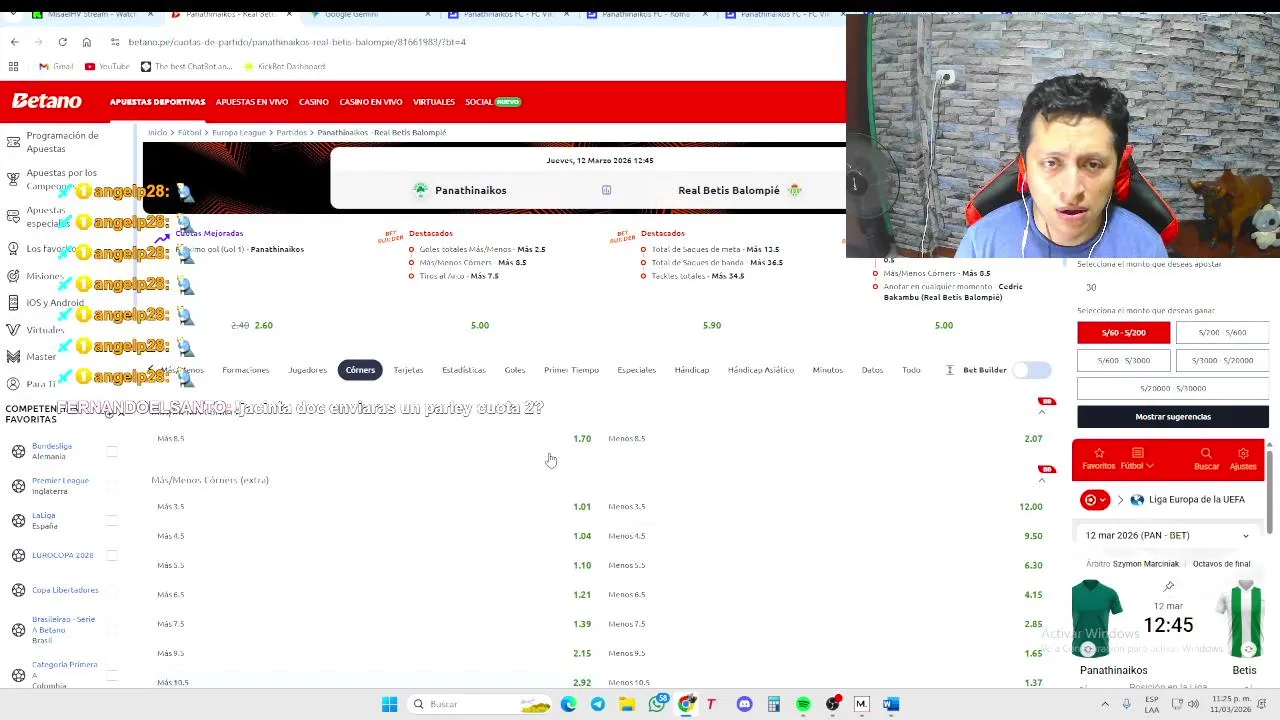Click the pin icon above match time
Image resolution: width=1280 pixels, height=720 pixels.
[1168, 587]
